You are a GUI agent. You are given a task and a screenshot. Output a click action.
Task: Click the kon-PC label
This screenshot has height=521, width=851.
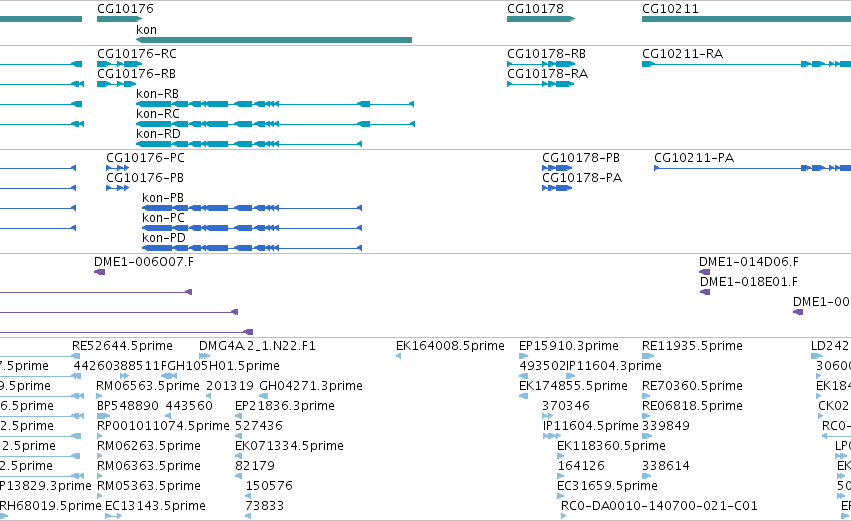[163, 218]
